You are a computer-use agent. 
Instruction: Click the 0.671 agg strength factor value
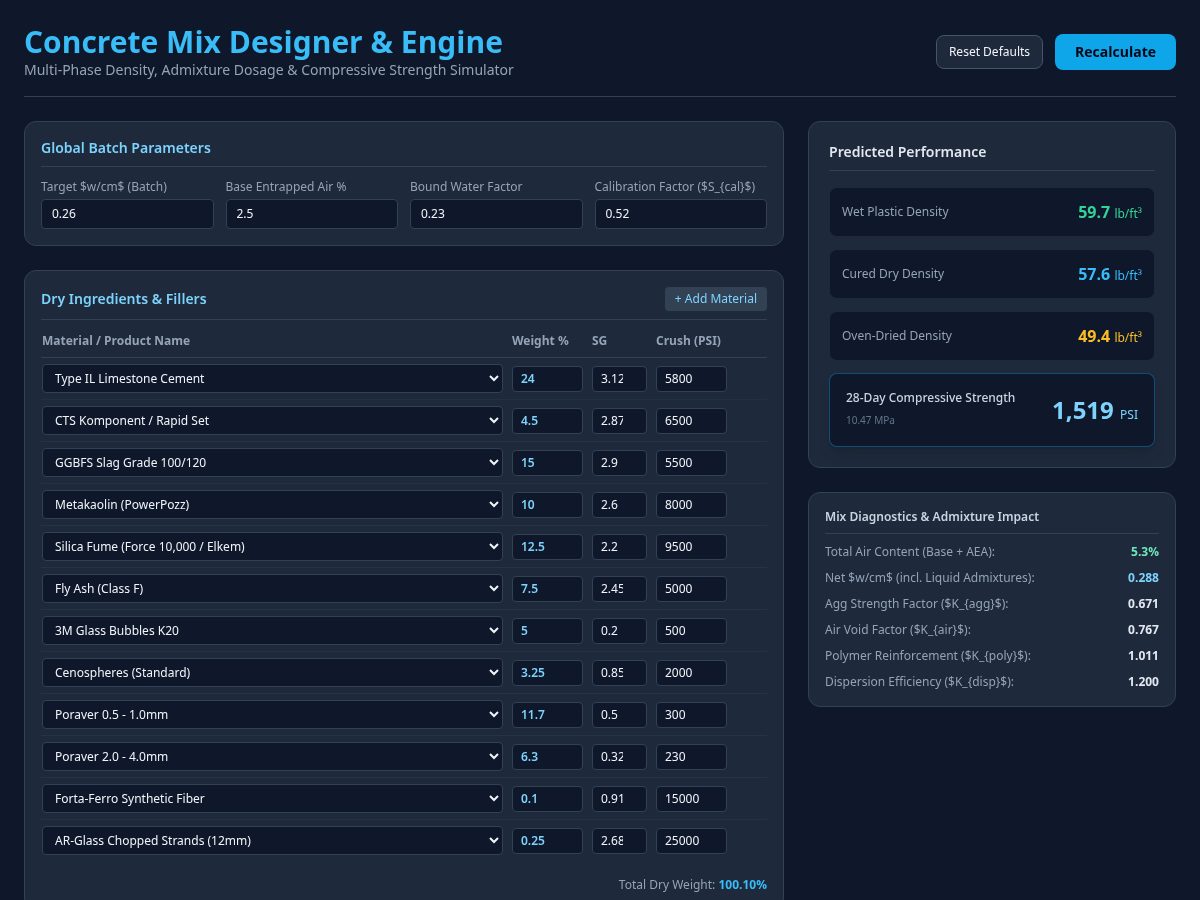(1143, 604)
